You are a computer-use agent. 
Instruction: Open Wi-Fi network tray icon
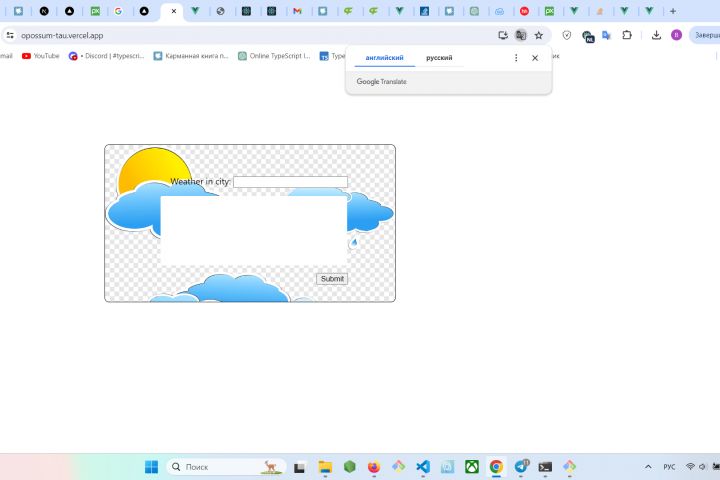coord(690,467)
